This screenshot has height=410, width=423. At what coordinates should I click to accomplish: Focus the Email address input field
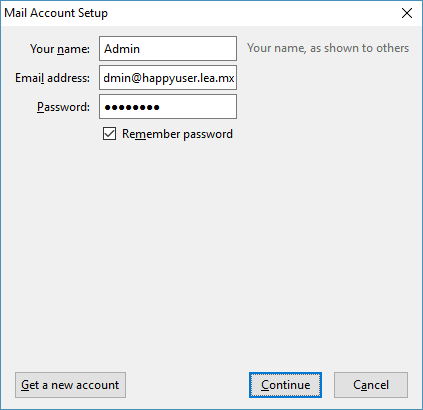pos(168,78)
